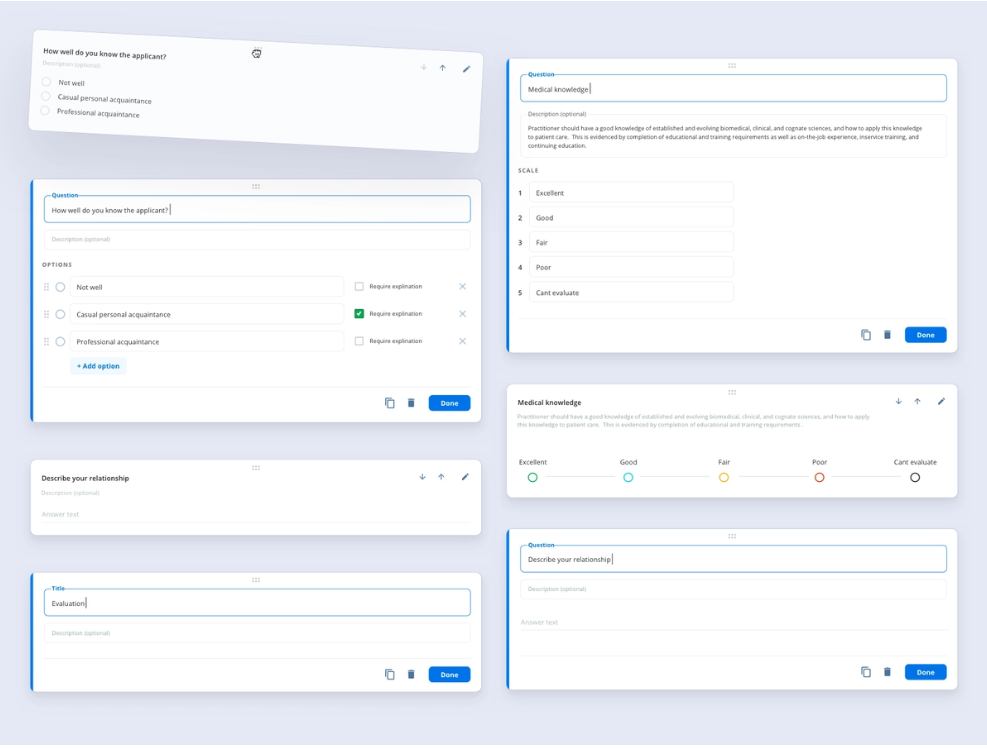This screenshot has height=749, width=987.
Task: Click '+ Add option' button
Action: [98, 366]
